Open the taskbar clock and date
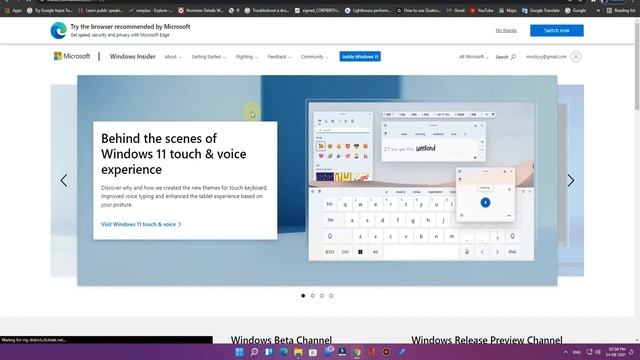640x360 pixels. pyautogui.click(x=616, y=352)
